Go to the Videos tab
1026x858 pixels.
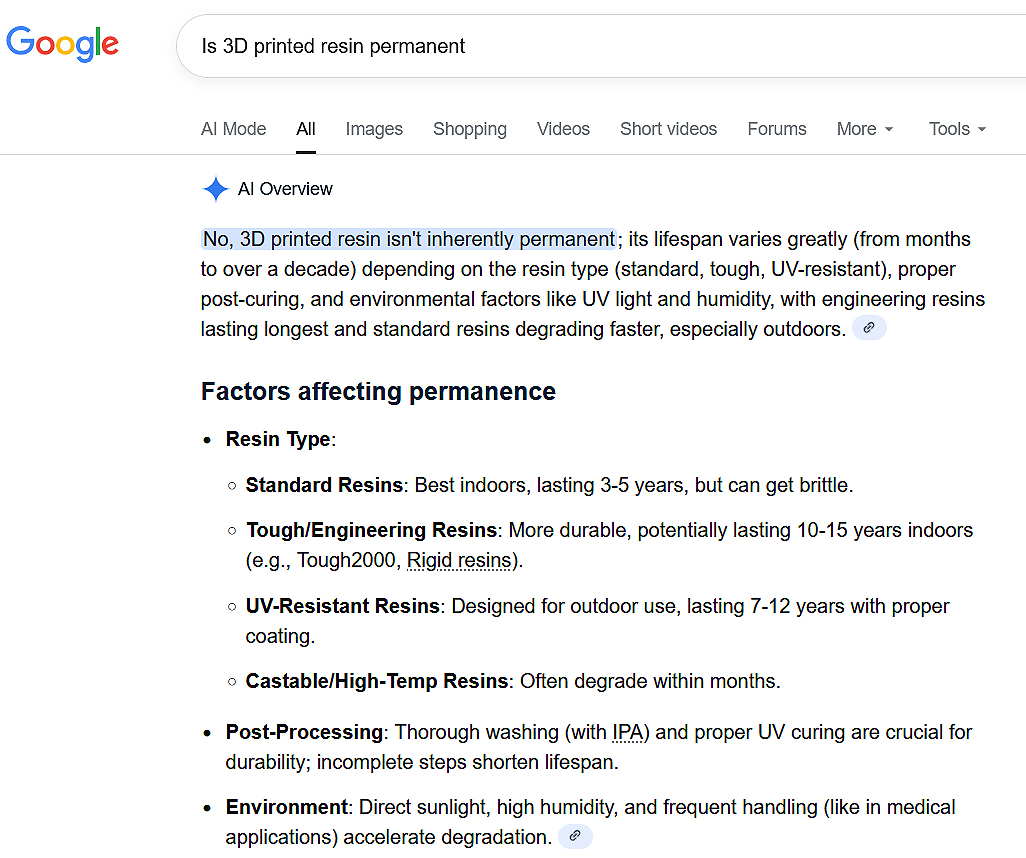(x=563, y=129)
